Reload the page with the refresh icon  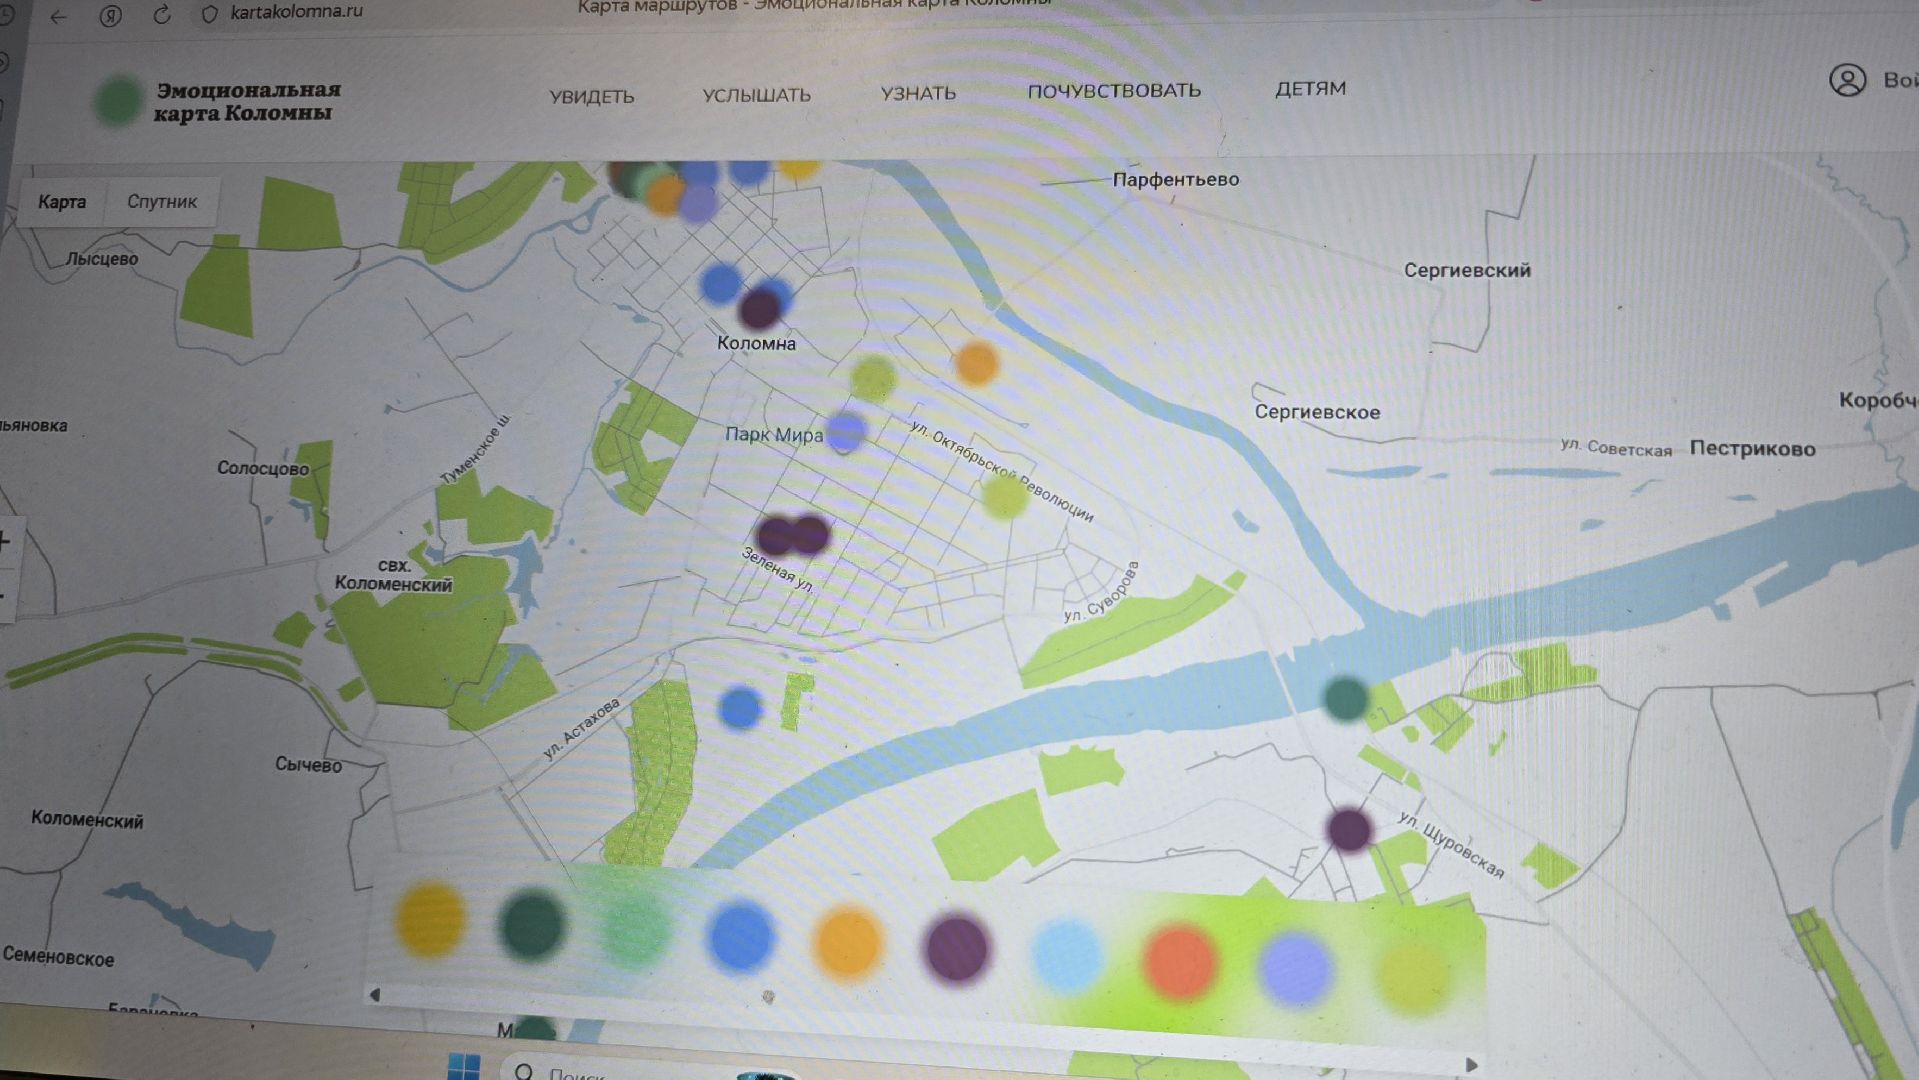[x=161, y=15]
